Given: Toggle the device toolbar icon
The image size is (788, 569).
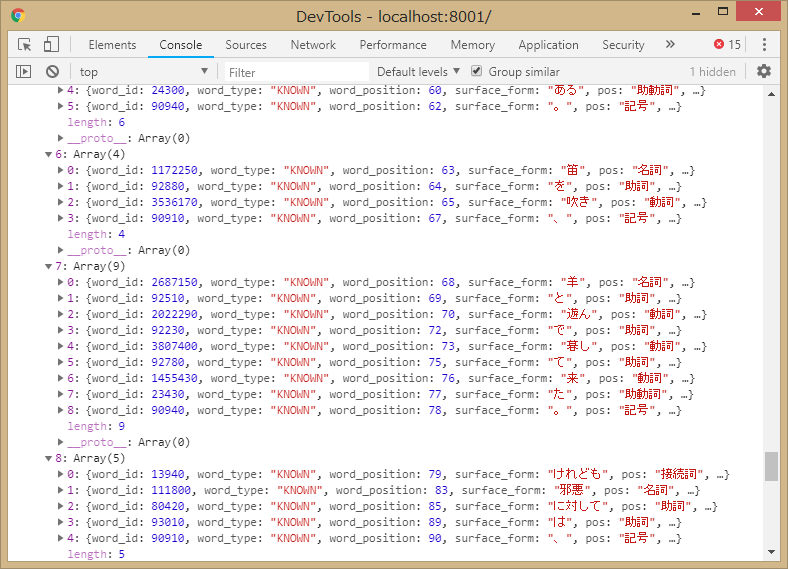Looking at the screenshot, I should 51,45.
